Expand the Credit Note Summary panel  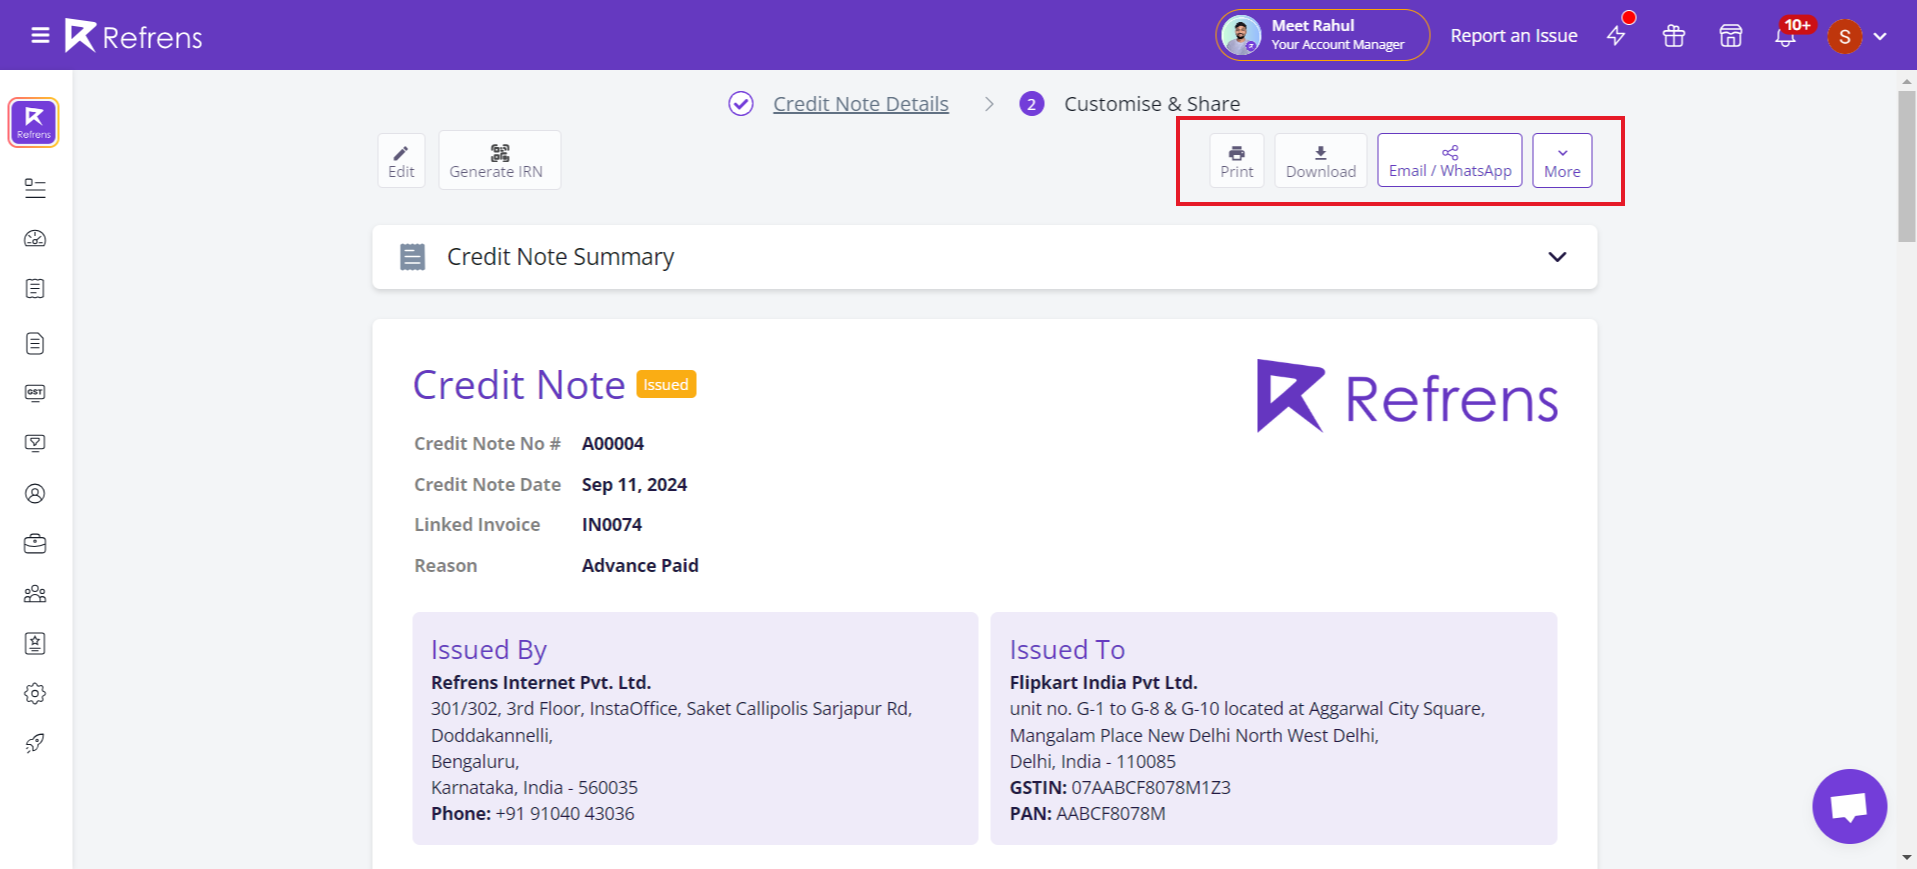(x=1557, y=257)
